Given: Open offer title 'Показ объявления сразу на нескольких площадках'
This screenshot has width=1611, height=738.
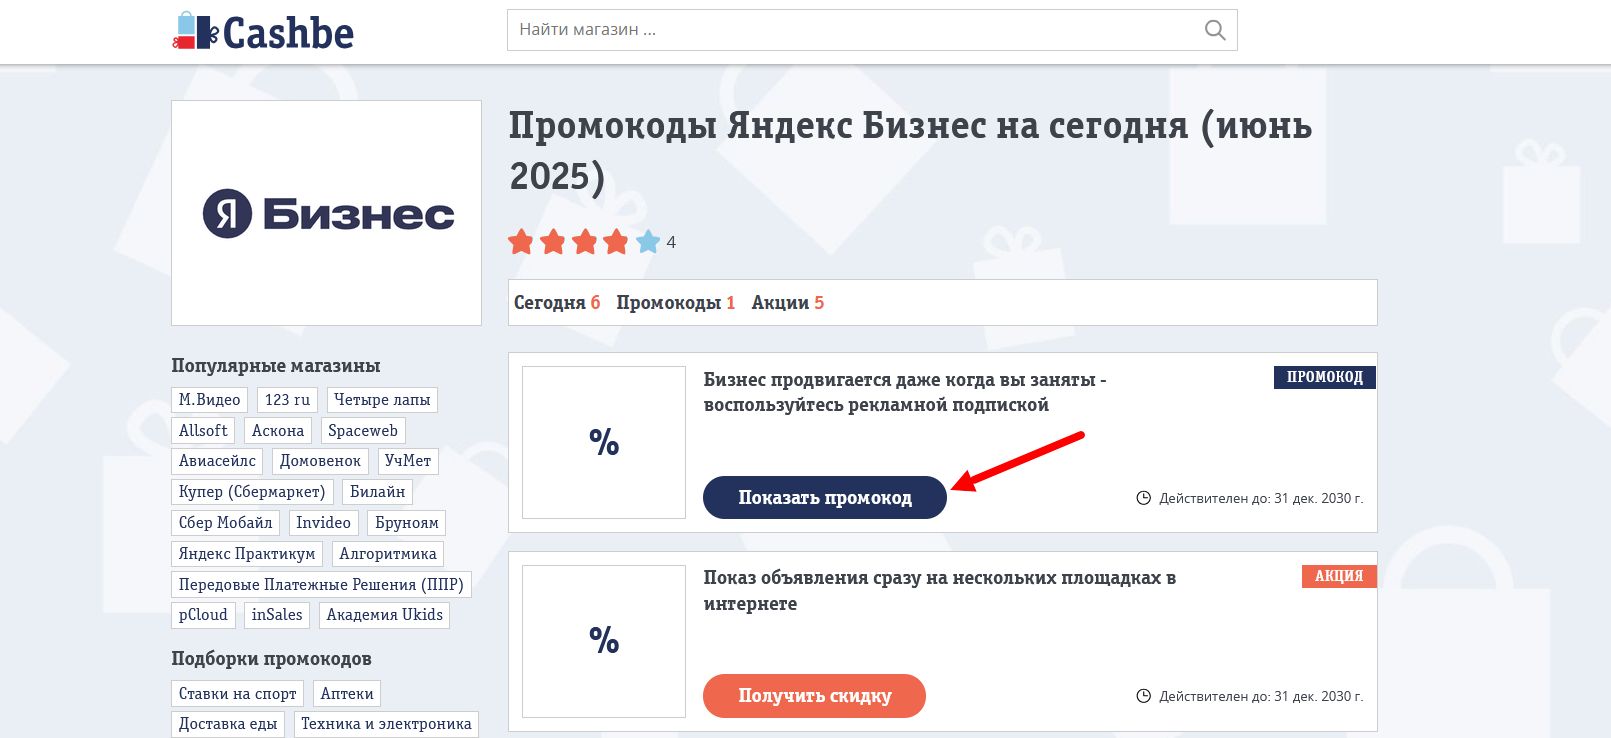Looking at the screenshot, I should click(x=940, y=591).
